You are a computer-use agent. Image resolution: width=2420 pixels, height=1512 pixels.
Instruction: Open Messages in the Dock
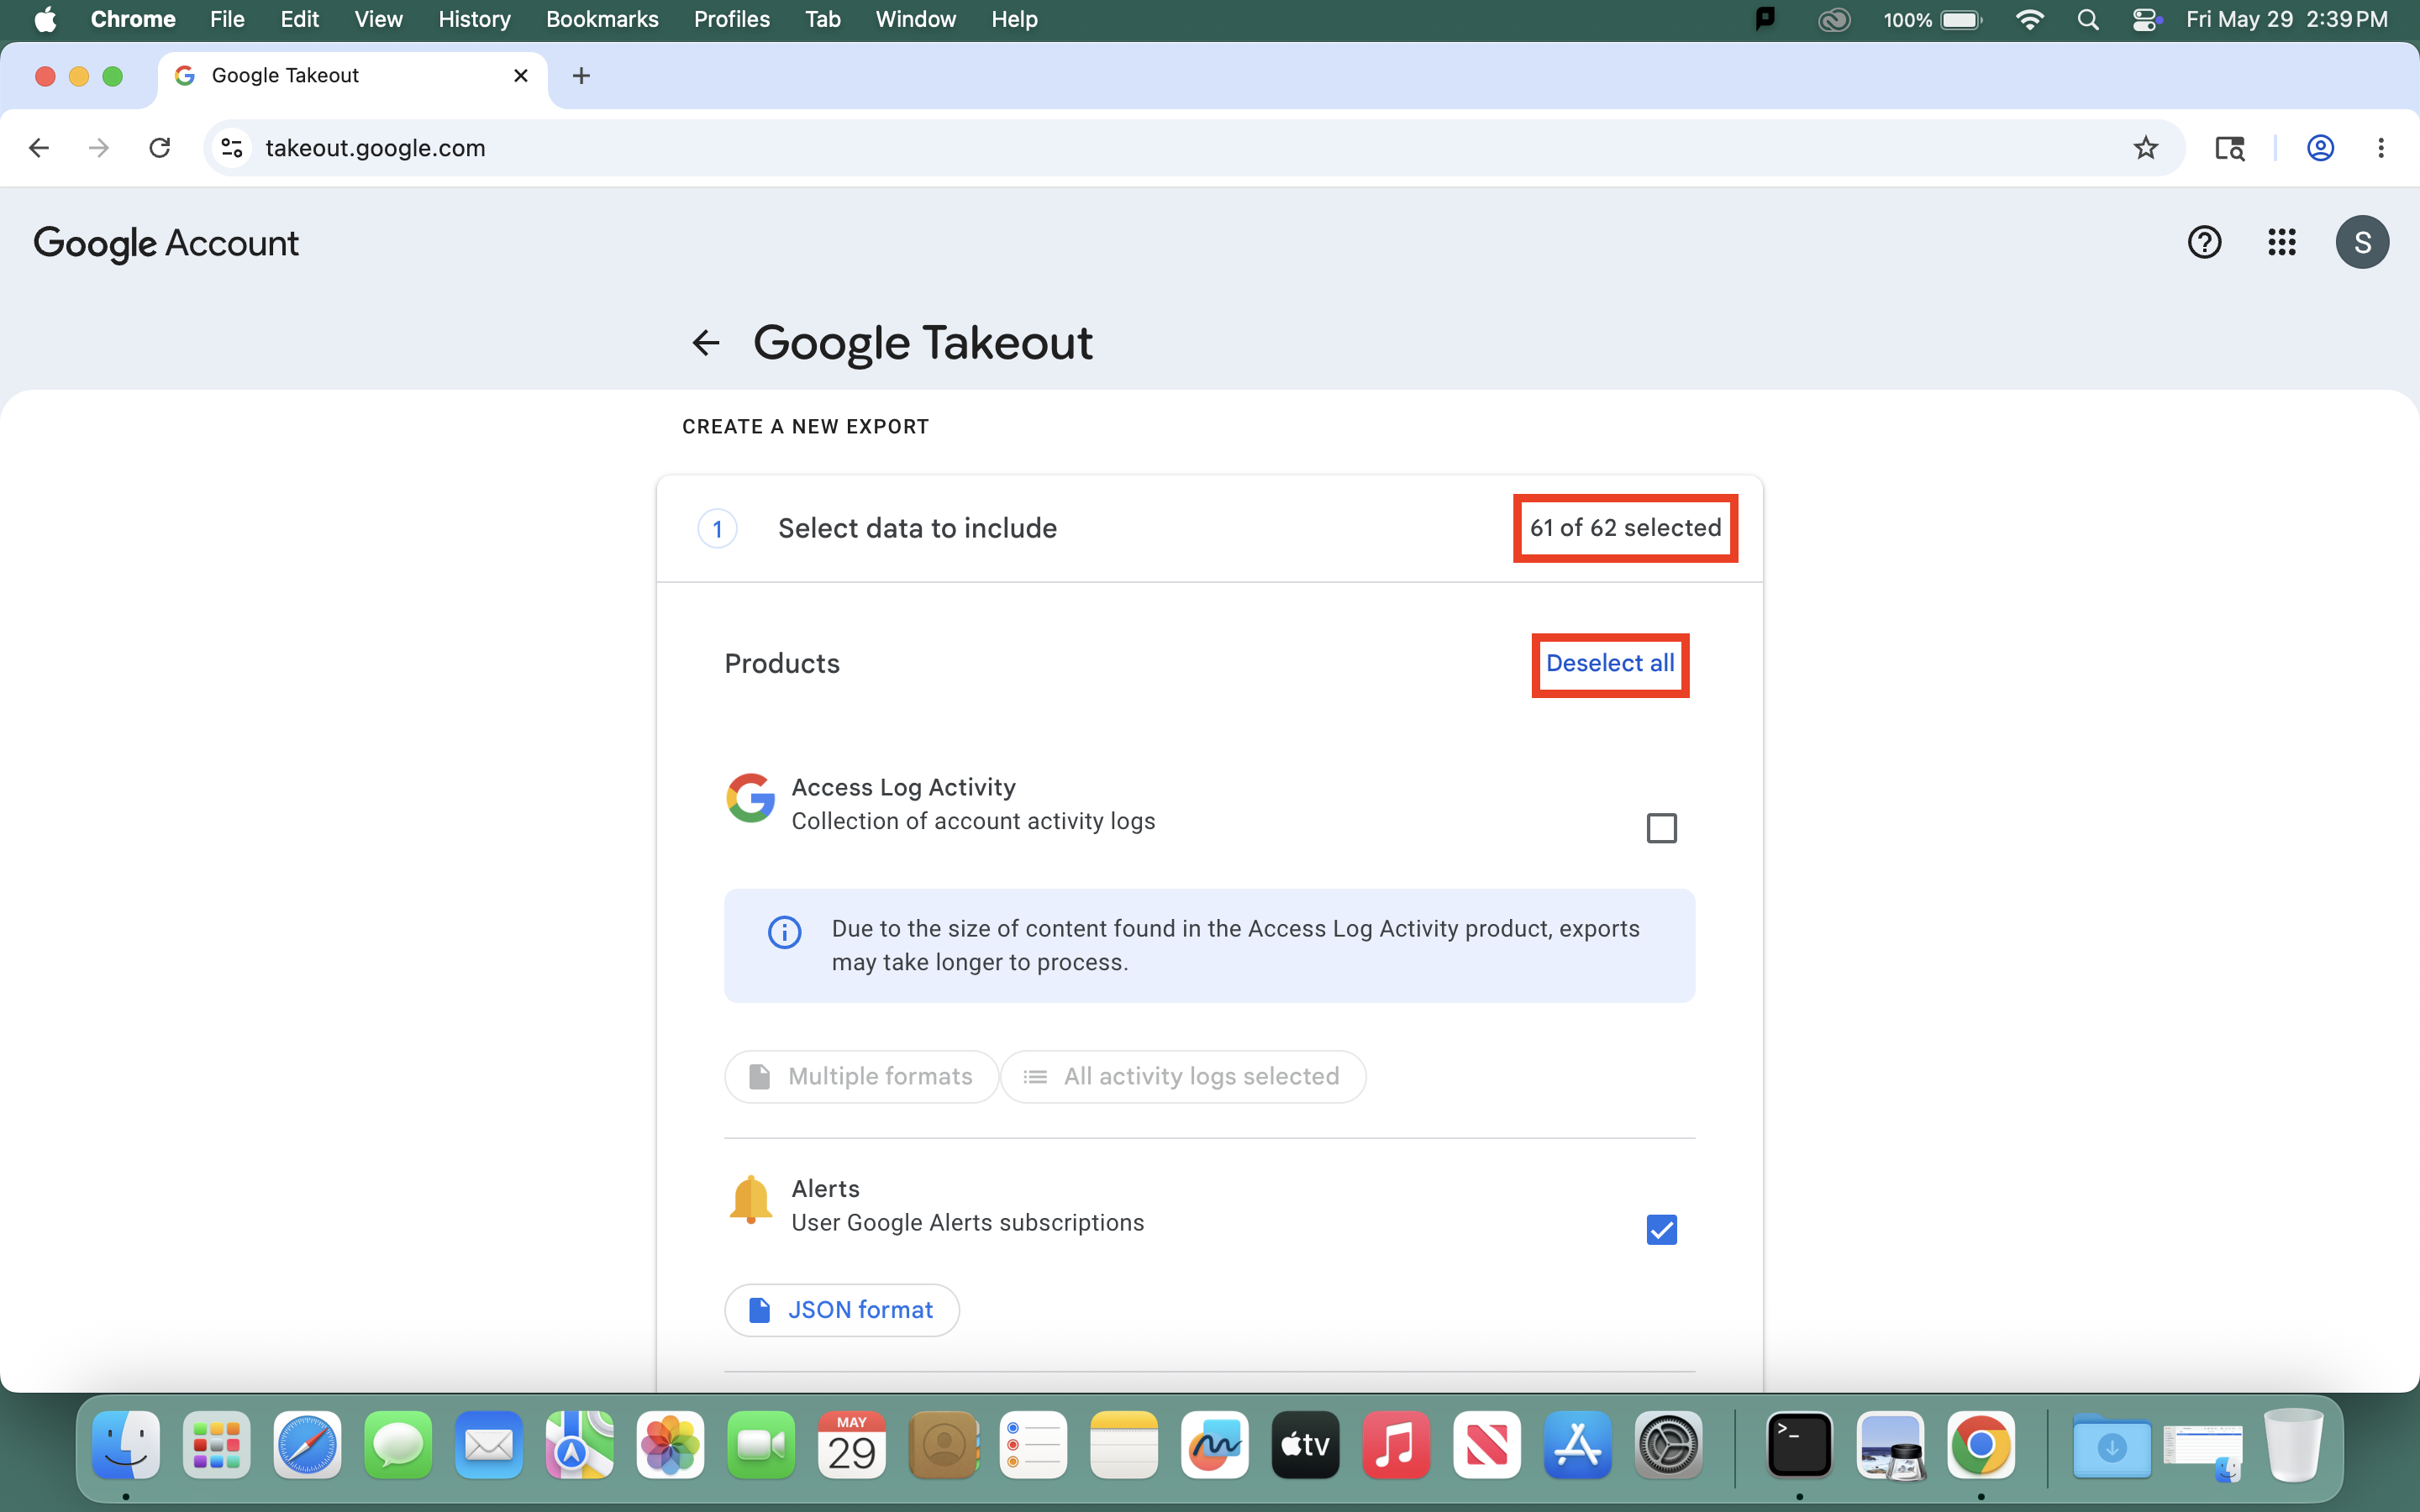click(x=398, y=1445)
